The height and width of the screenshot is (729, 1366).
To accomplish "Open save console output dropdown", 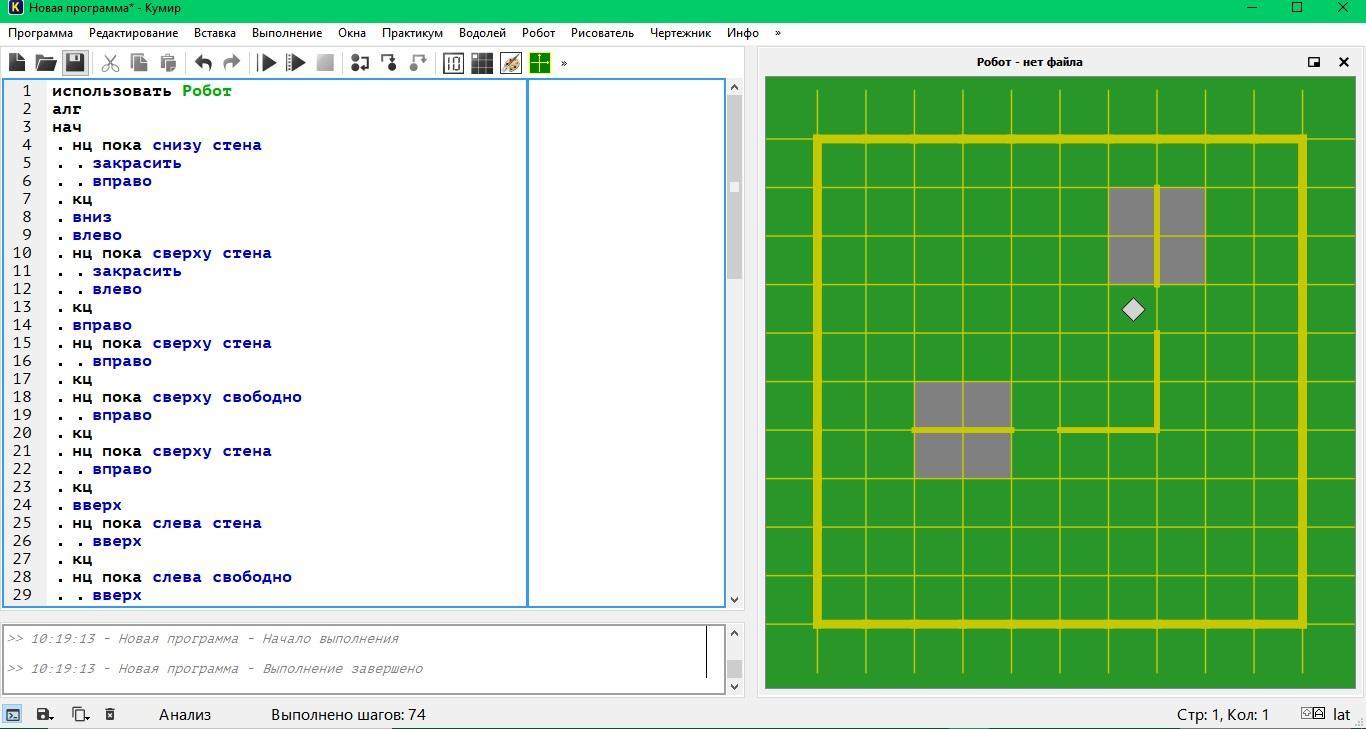I will pyautogui.click(x=44, y=714).
